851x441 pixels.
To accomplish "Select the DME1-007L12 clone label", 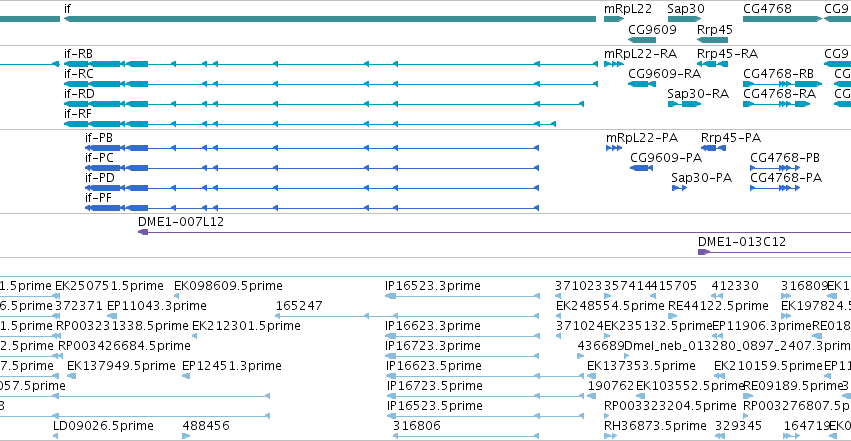I will [181, 222].
